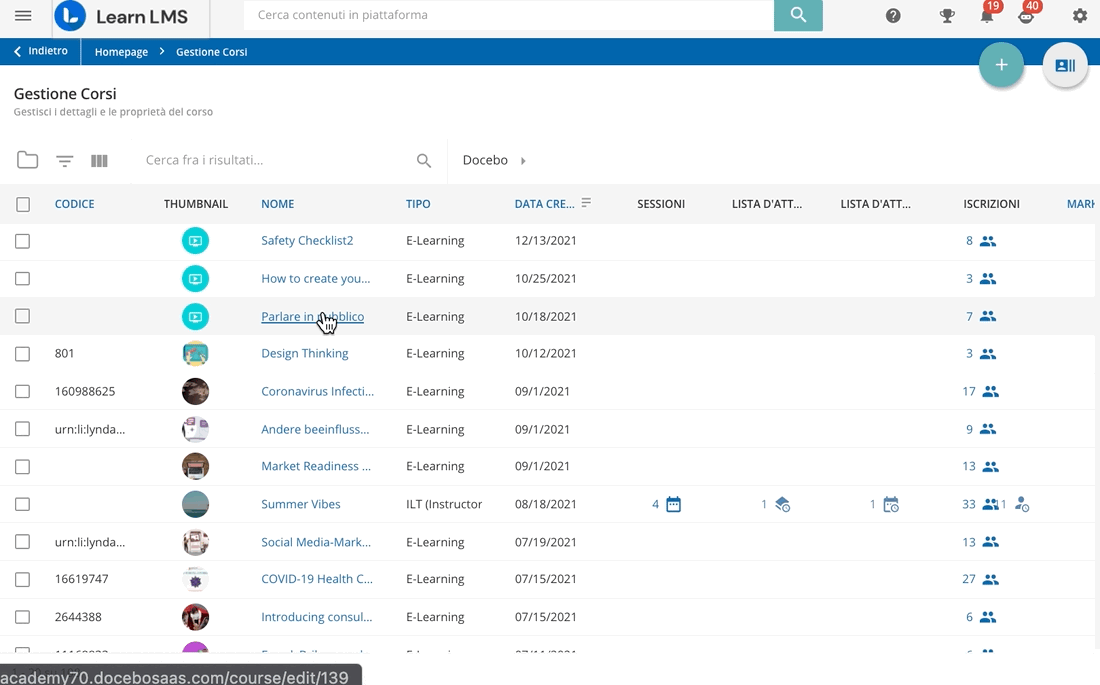Open the settings gear icon
The width and height of the screenshot is (1100, 685).
[x=1079, y=16]
